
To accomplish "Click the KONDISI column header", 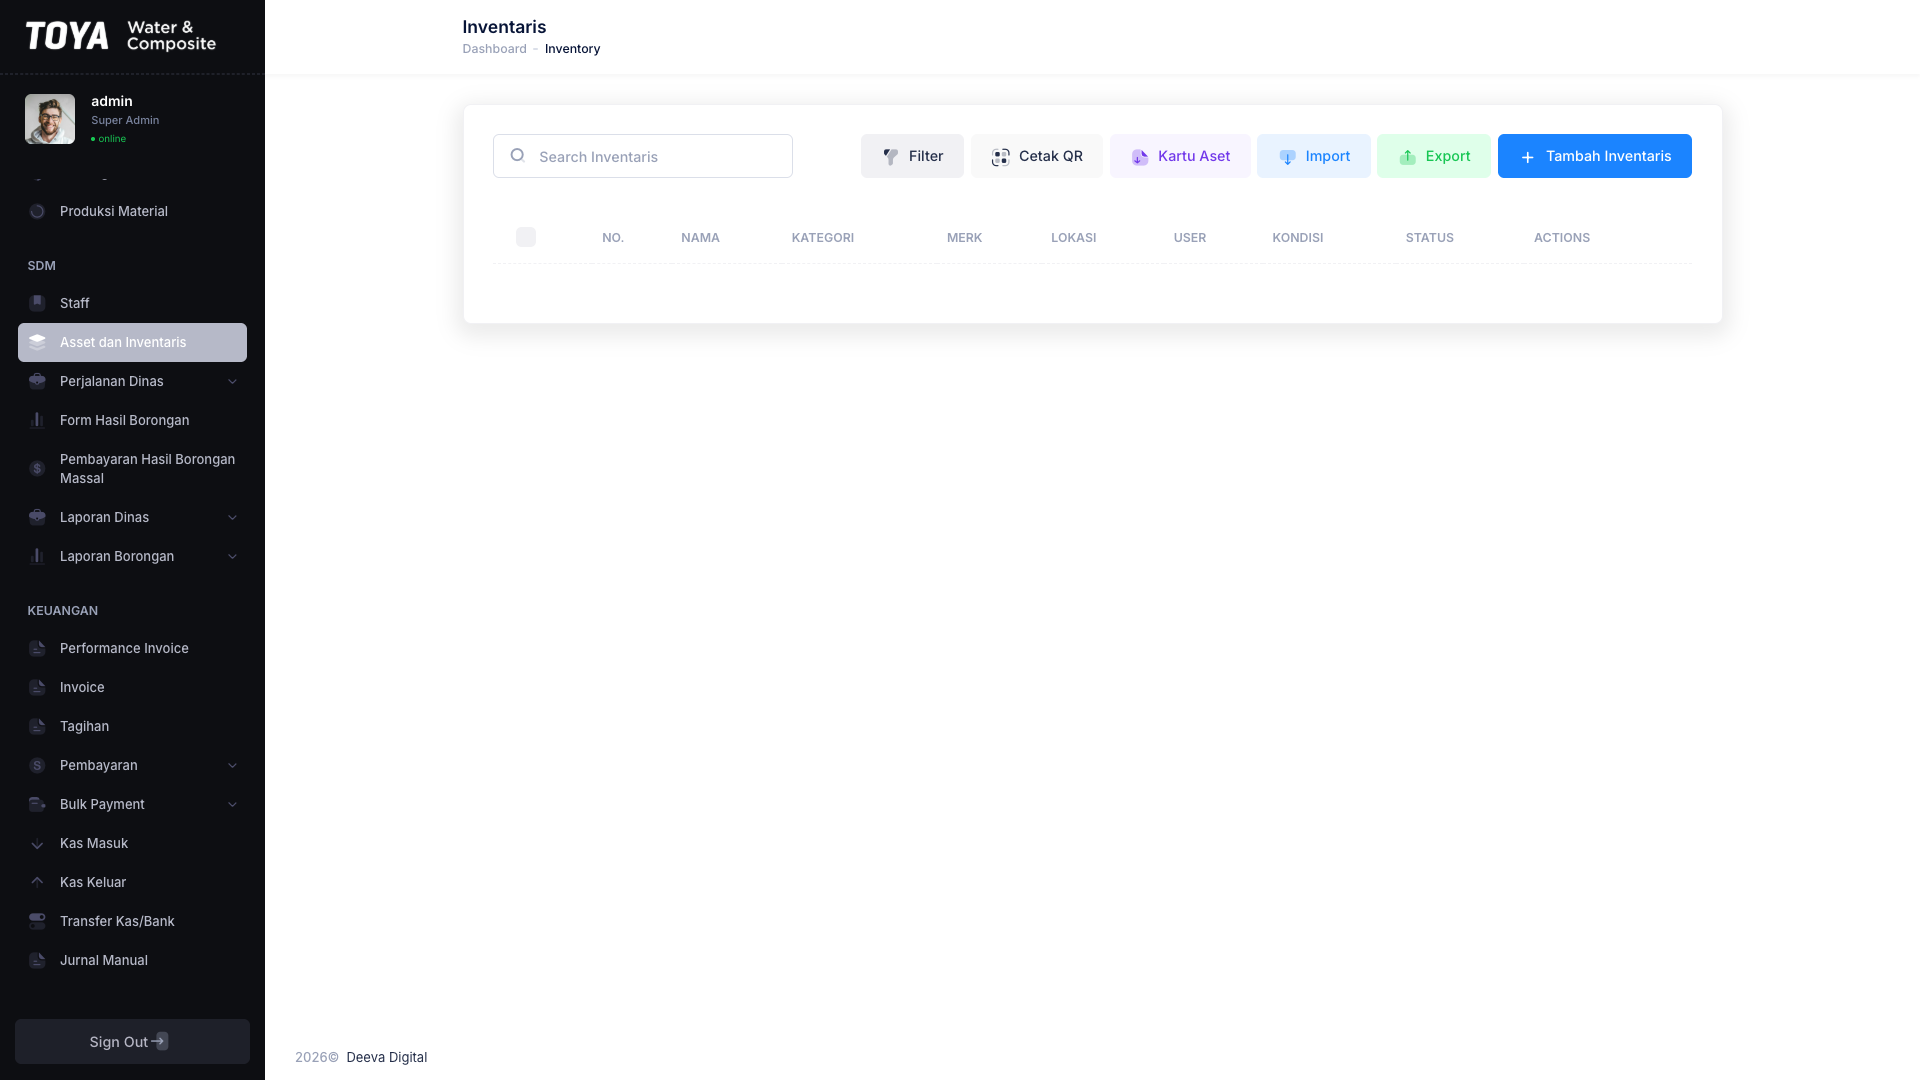I will coord(1297,238).
